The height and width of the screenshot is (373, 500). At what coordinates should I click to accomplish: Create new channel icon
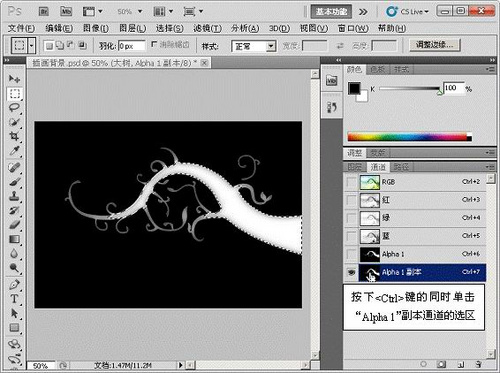(461, 364)
